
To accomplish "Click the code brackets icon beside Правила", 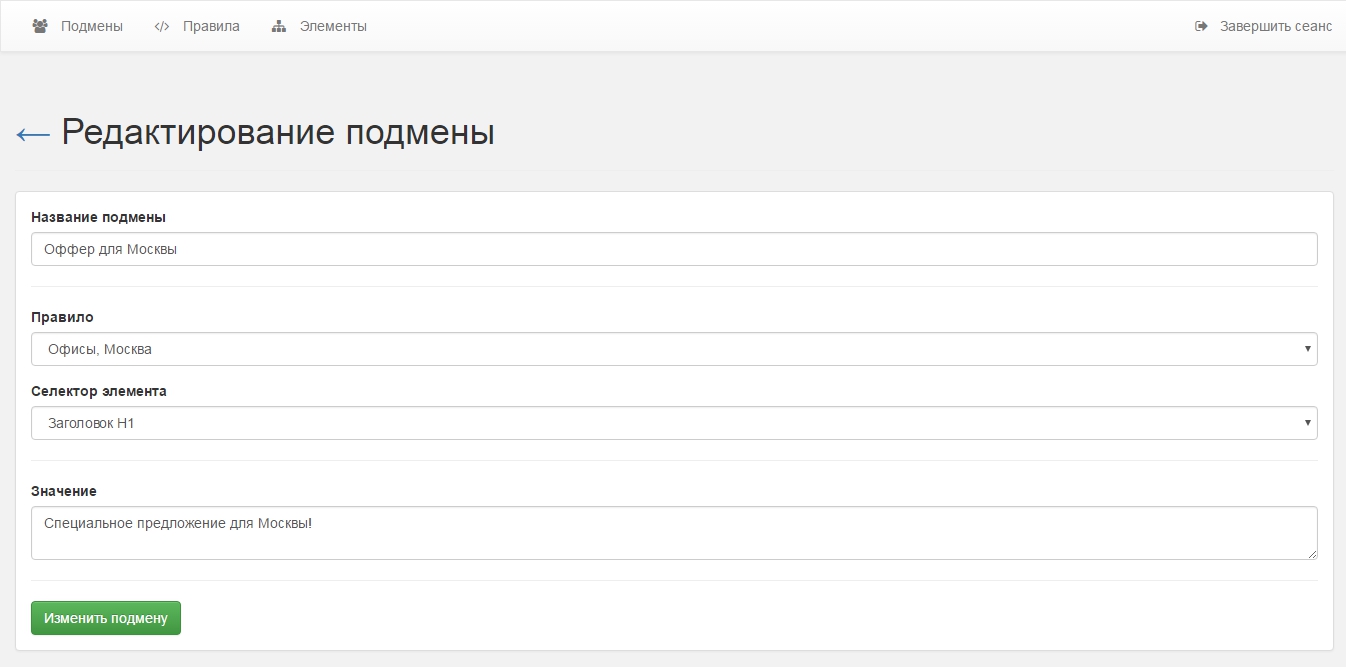I will (162, 26).
